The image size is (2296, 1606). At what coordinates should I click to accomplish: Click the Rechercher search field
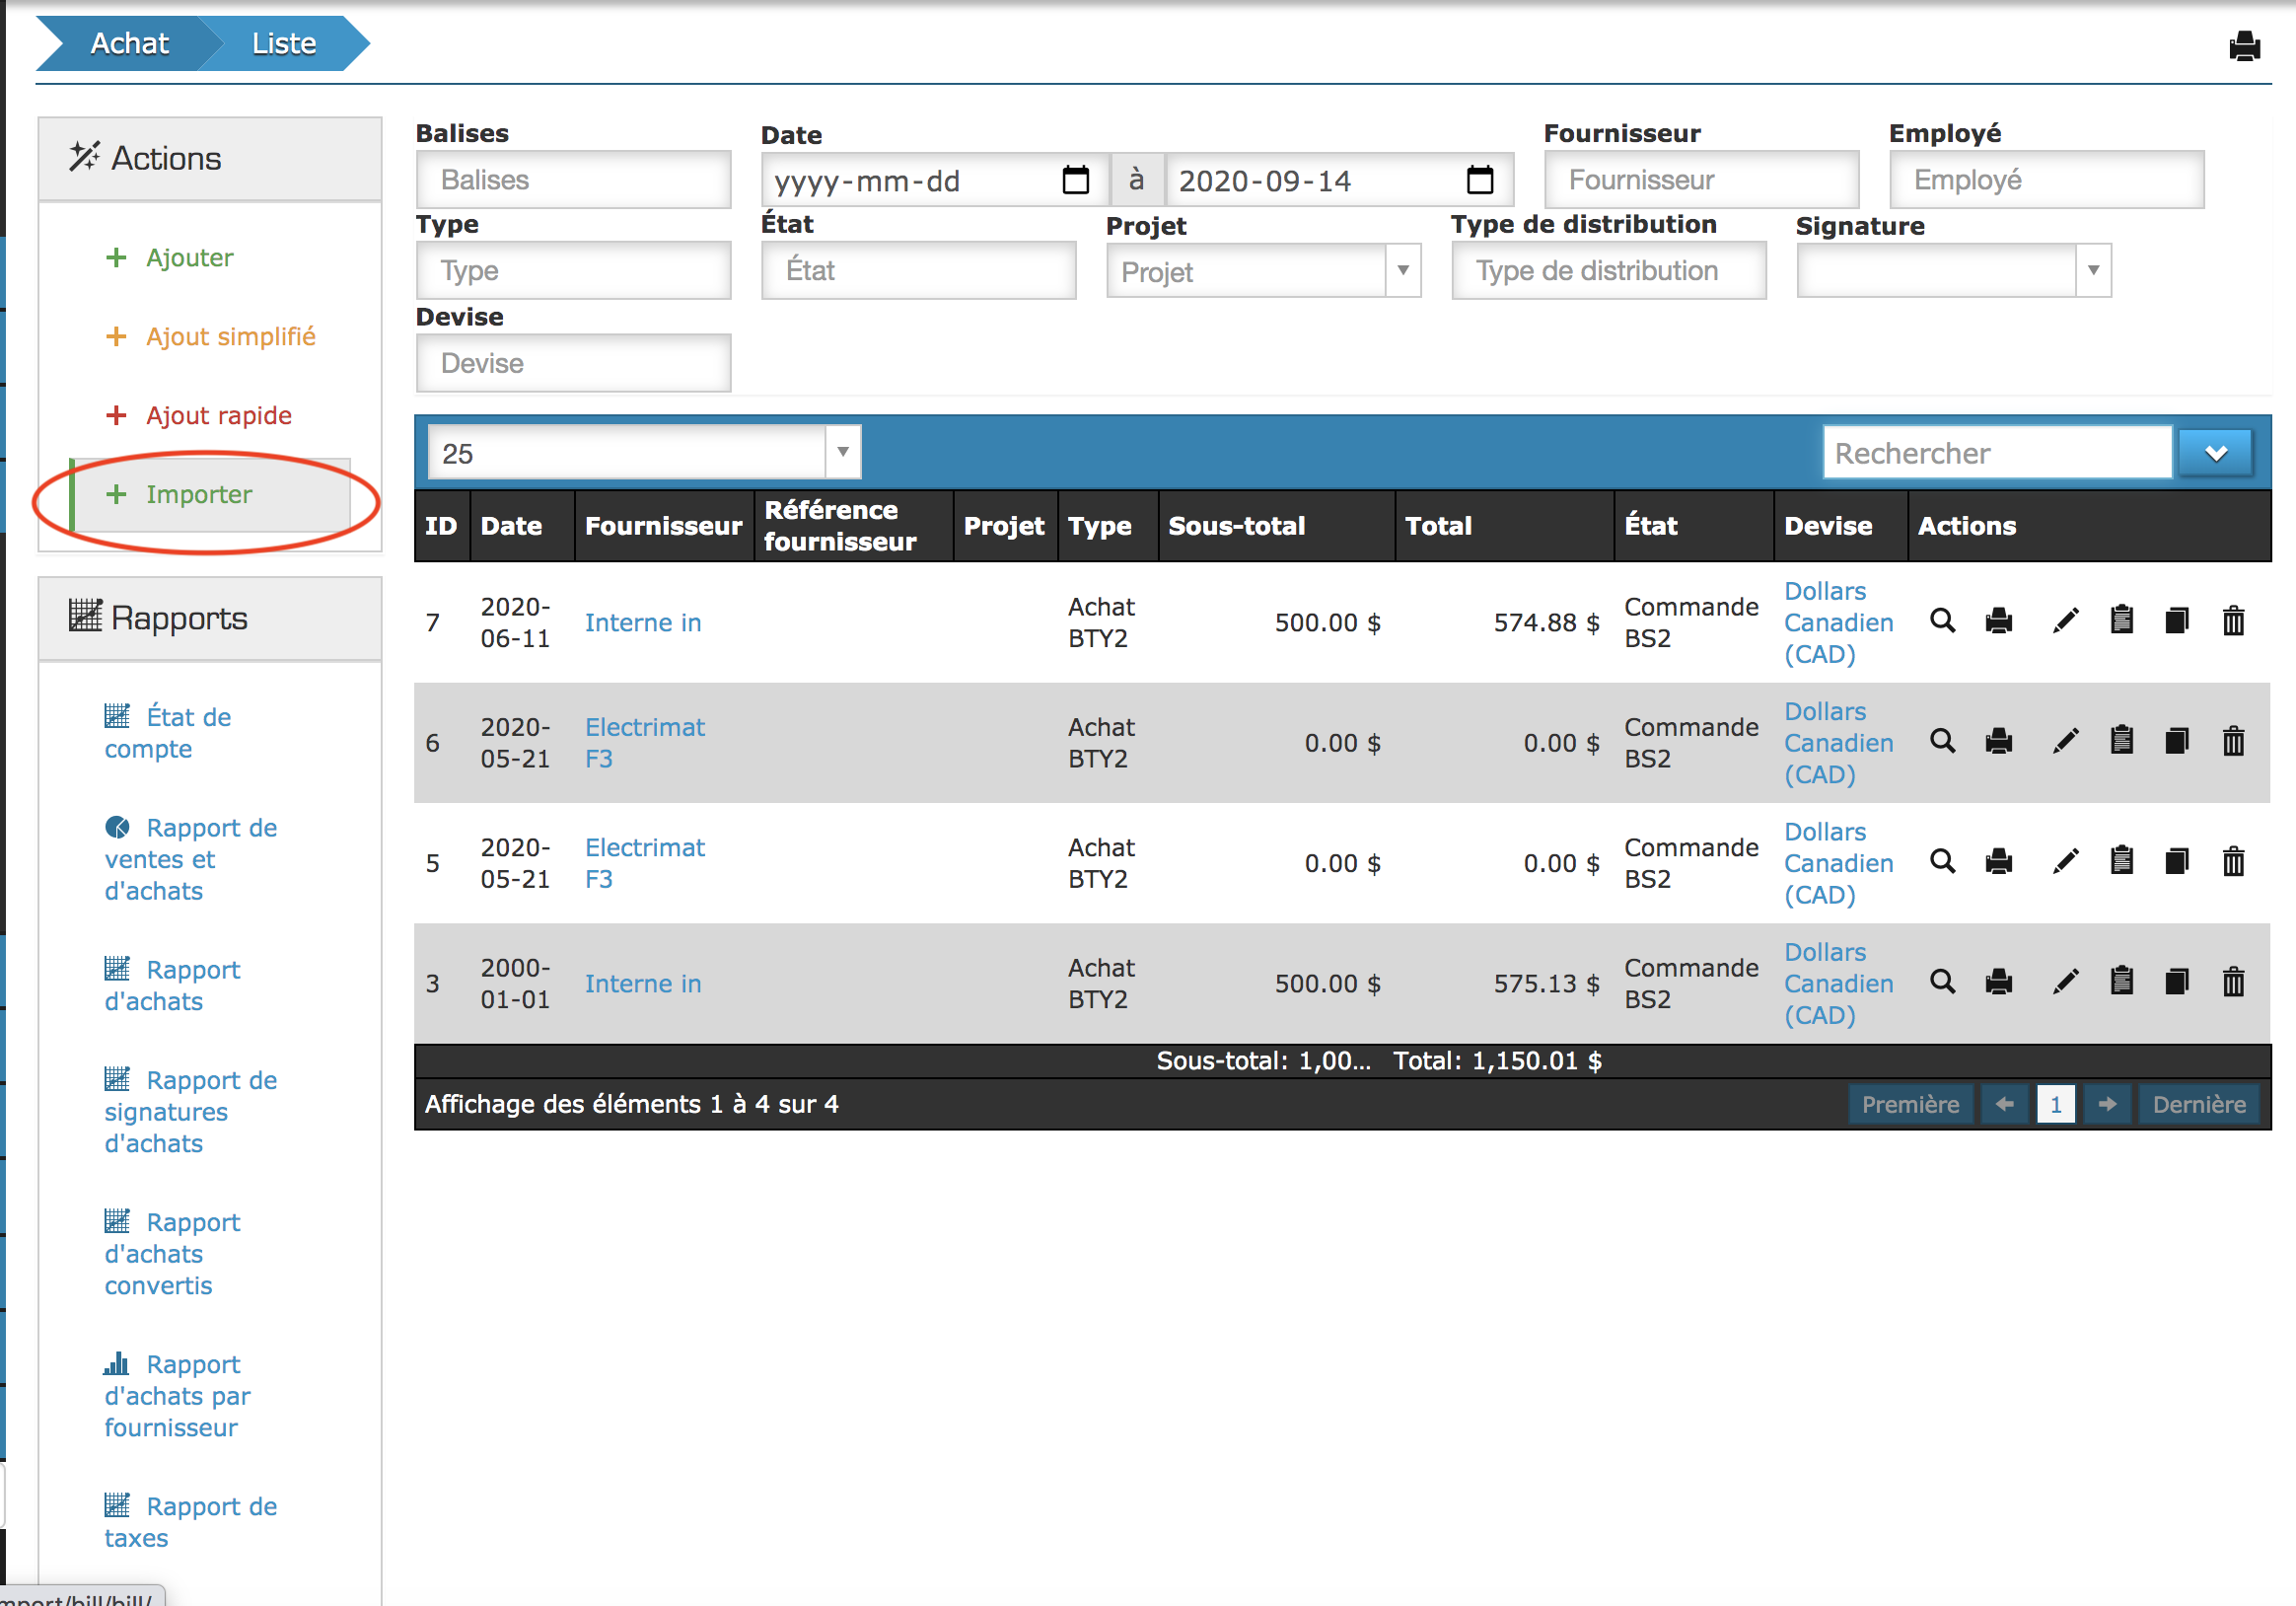pyautogui.click(x=1996, y=453)
